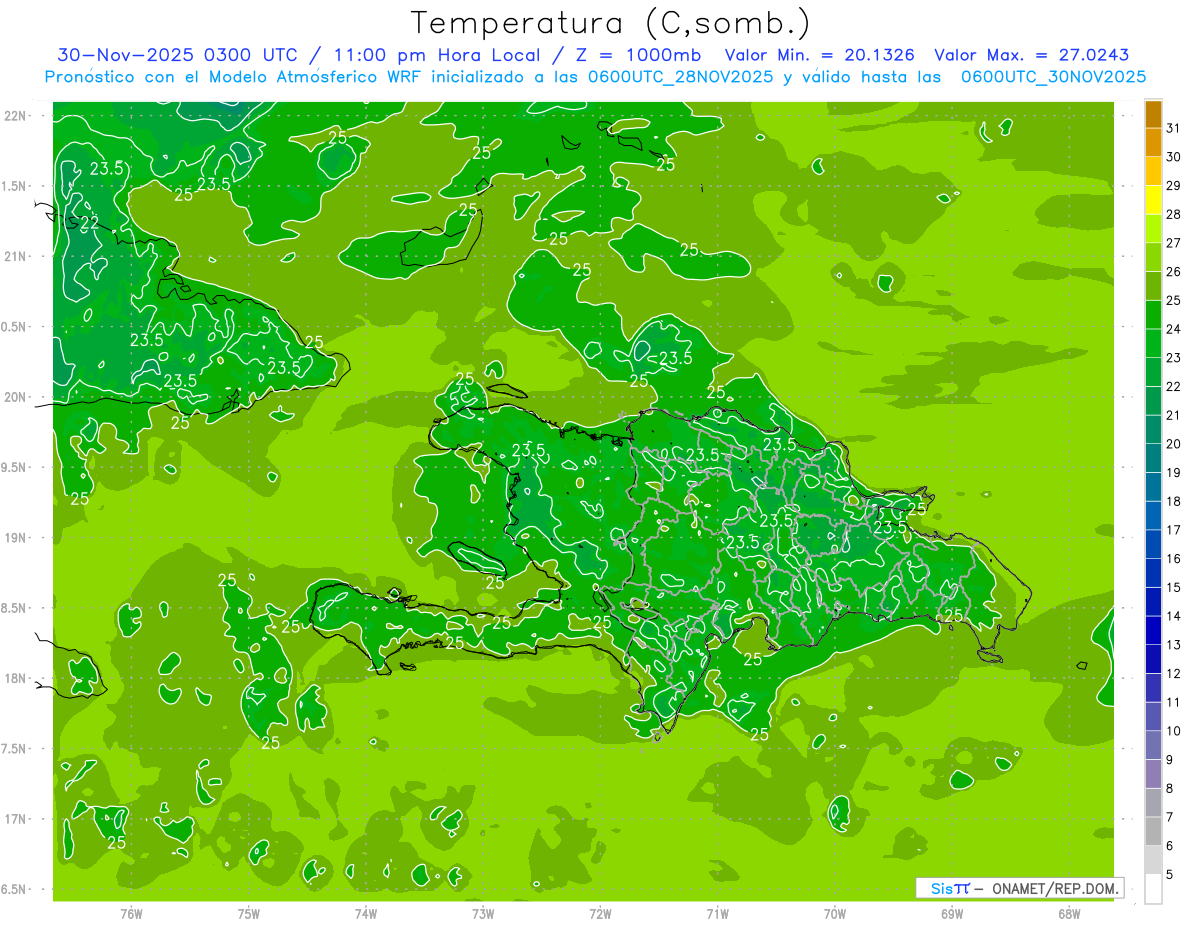1200x927 pixels.
Task: Click the bright yellow swatch in the color scale
Action: pos(1153,200)
